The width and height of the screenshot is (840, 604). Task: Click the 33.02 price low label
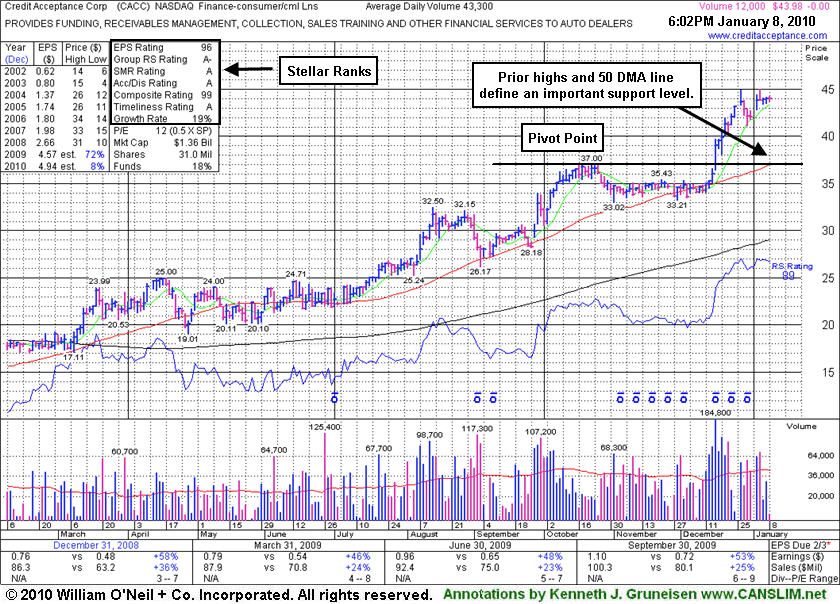614,207
